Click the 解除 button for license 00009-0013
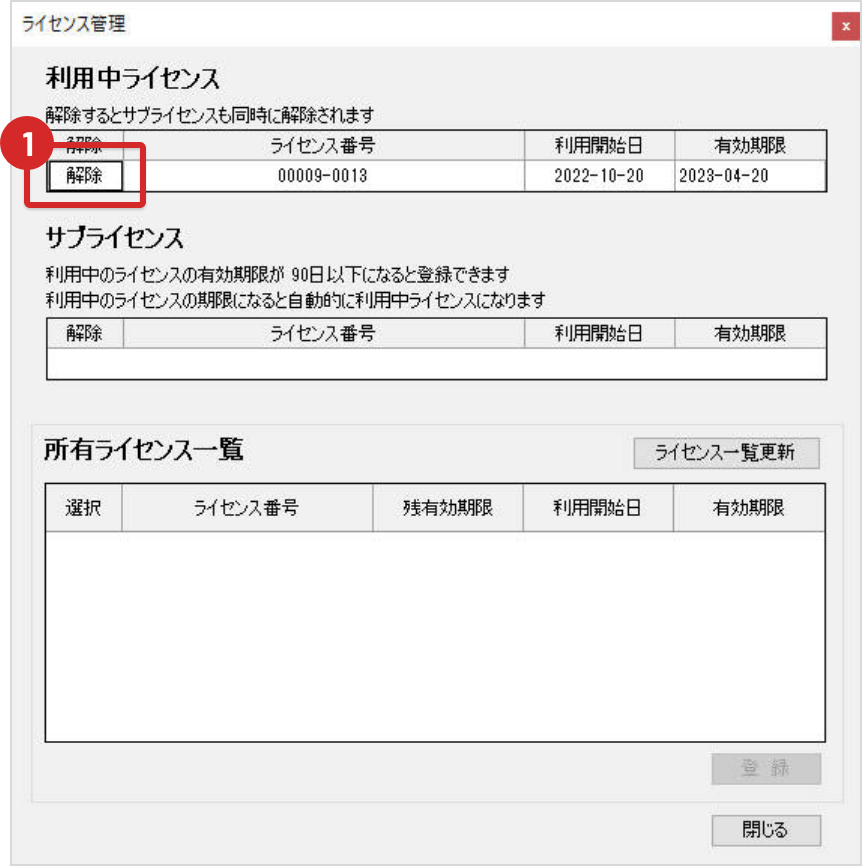Image resolution: width=862 pixels, height=866 pixels. (x=86, y=176)
